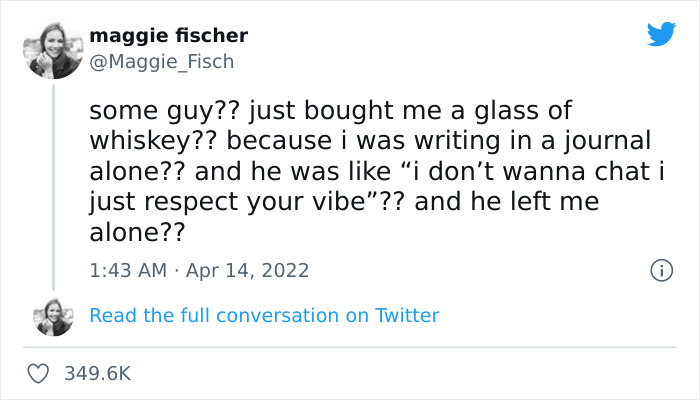Click the small avatar beside the conversation link
This screenshot has height=400, width=700.
53,316
